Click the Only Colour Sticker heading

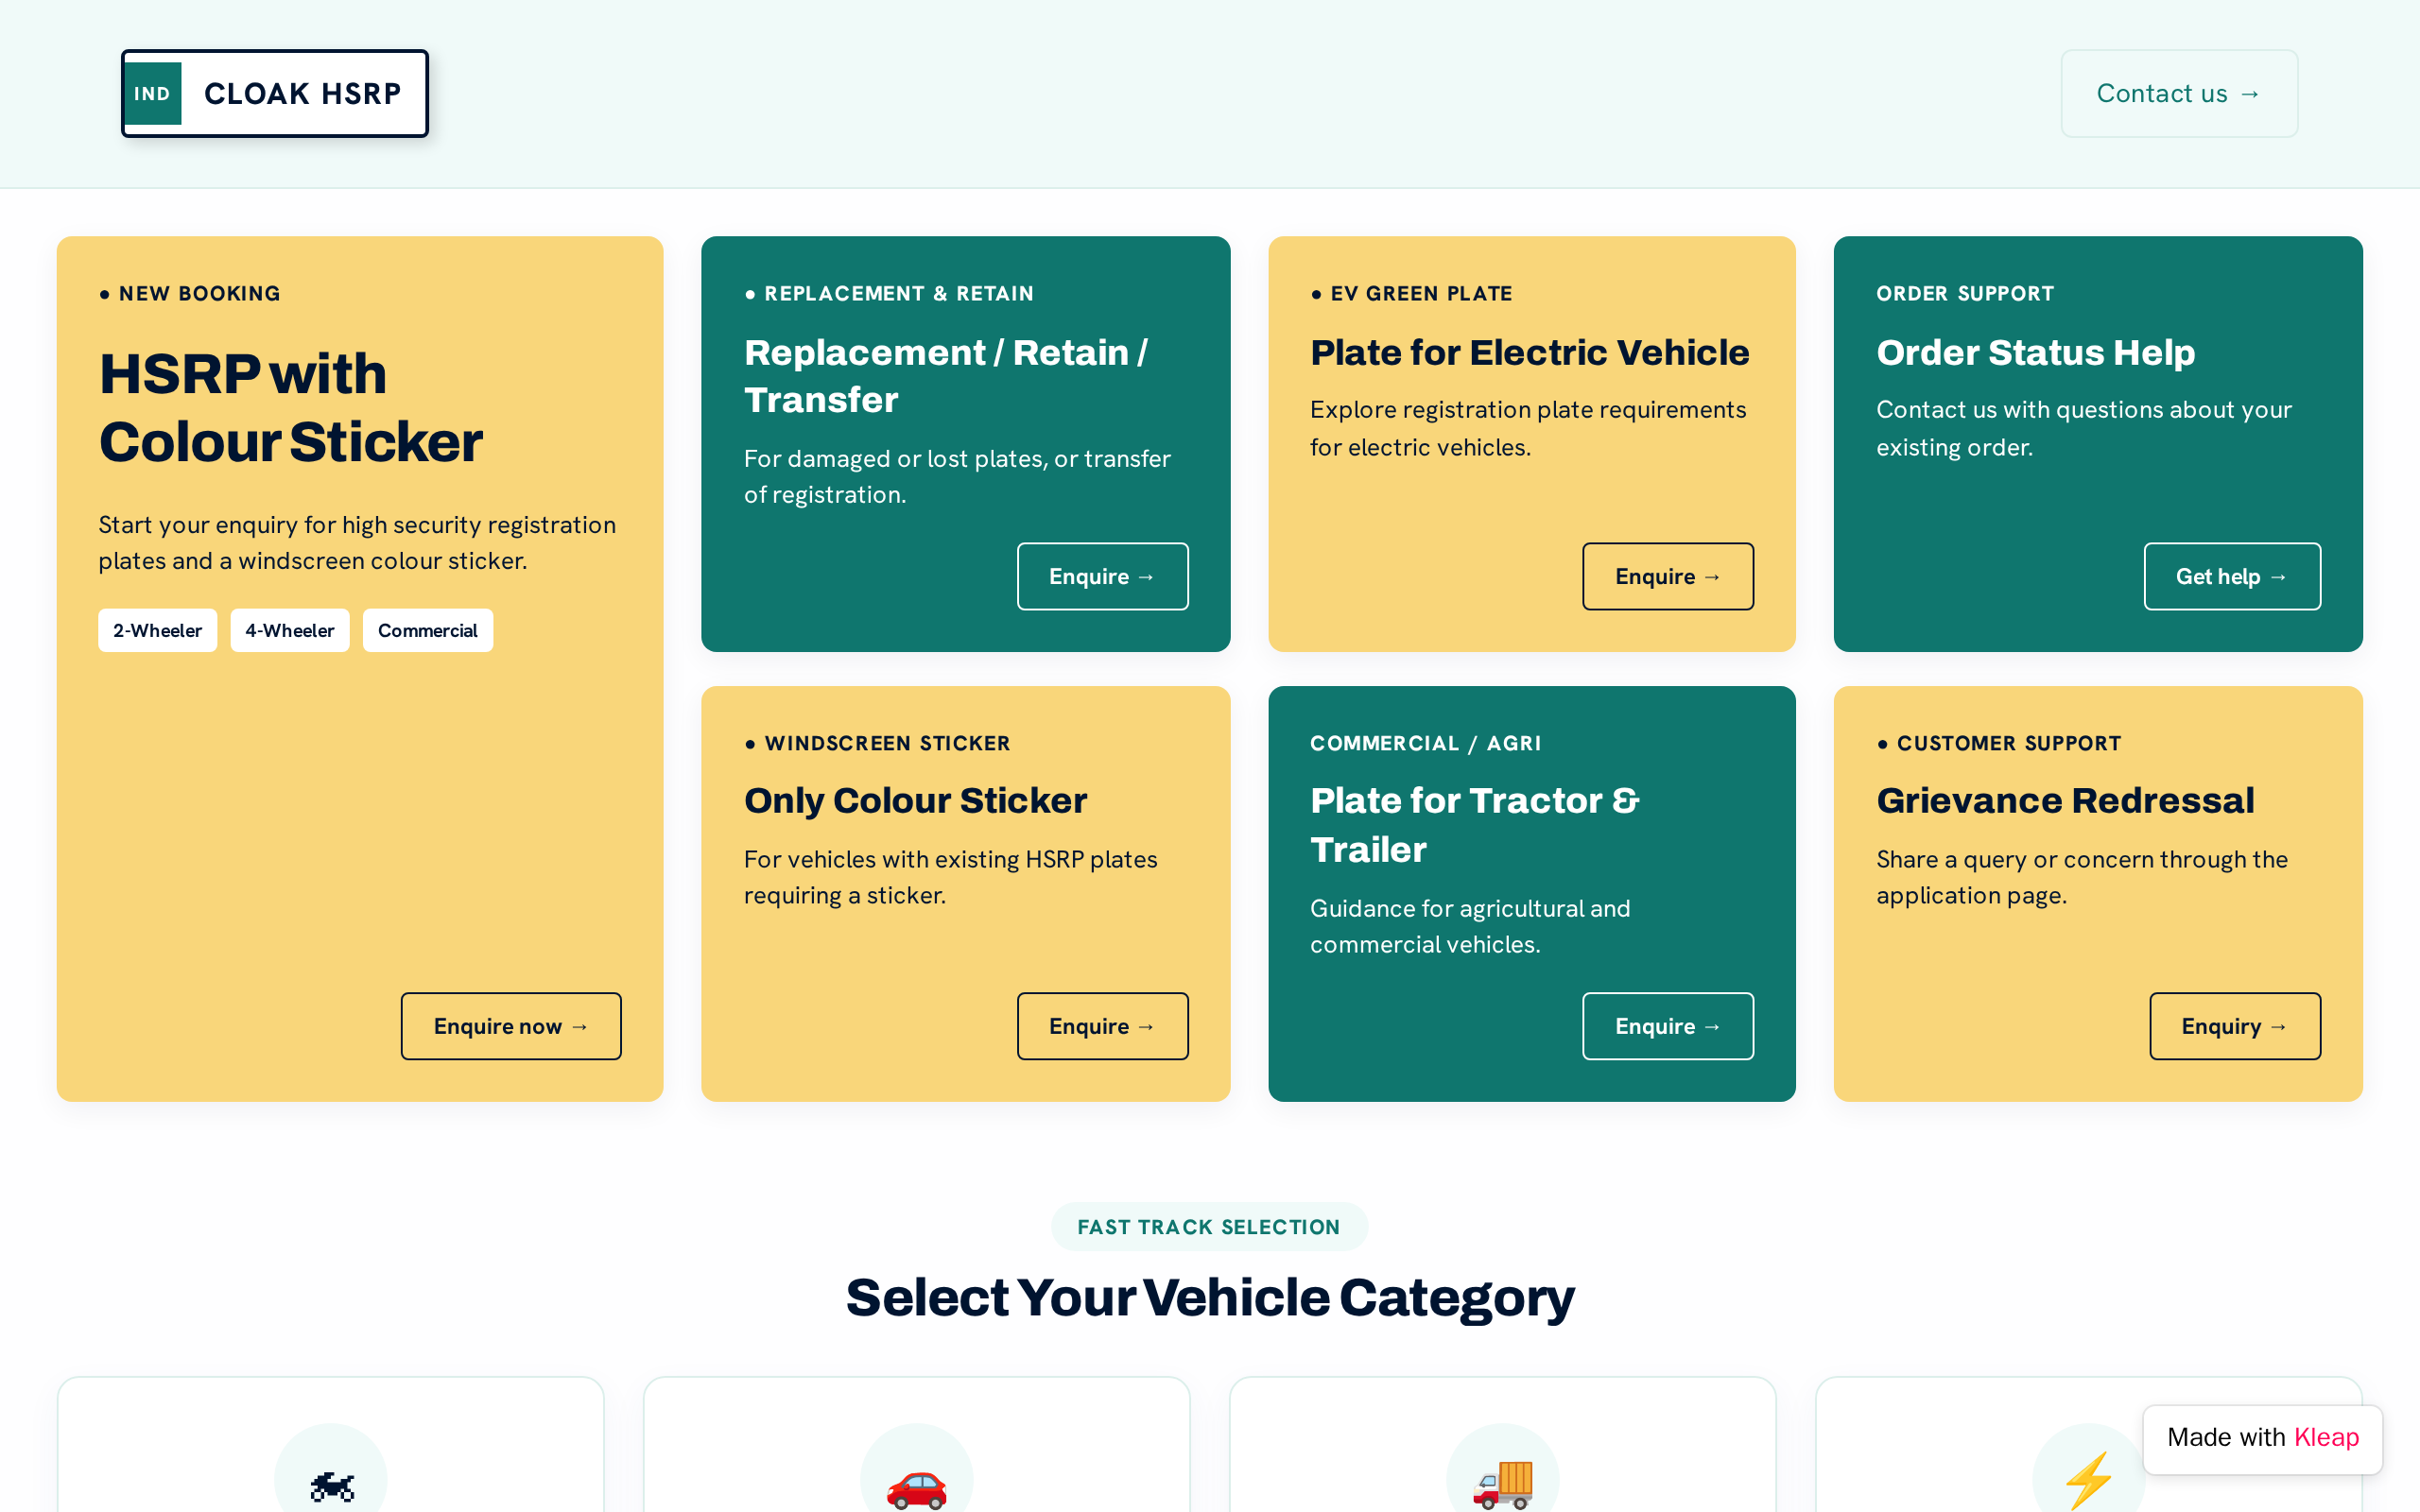(x=915, y=800)
